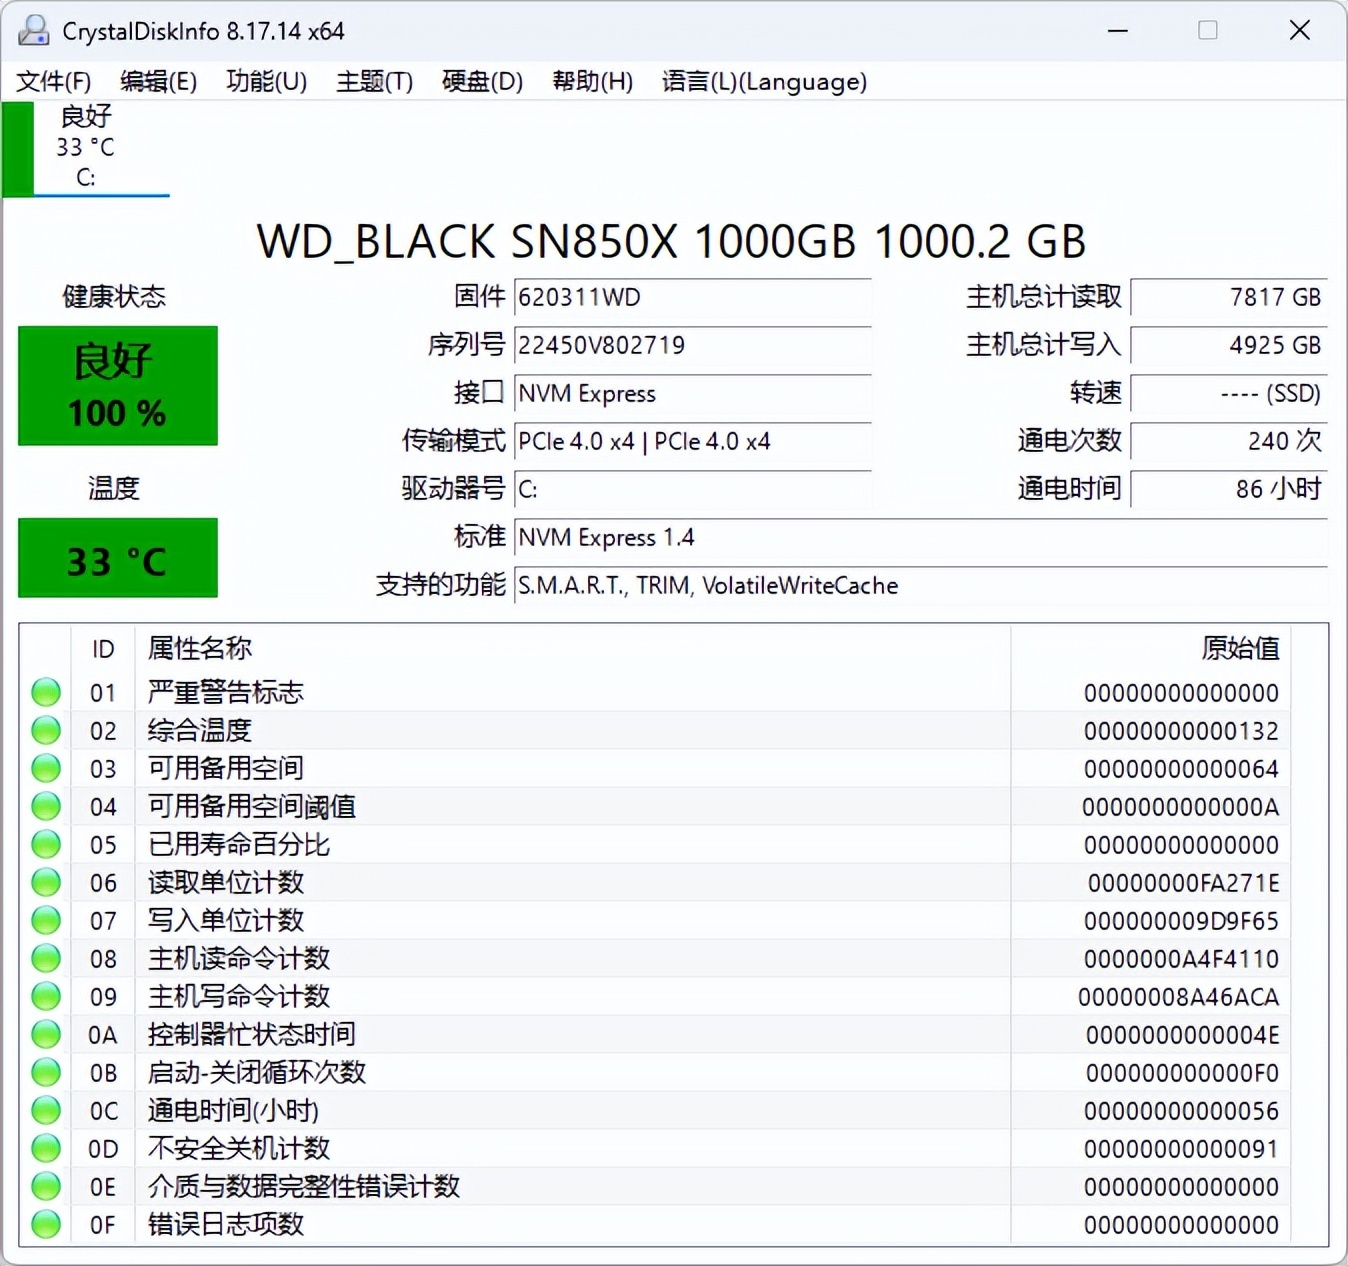
Task: Click status circle icon for ID 02
Action: pos(46,730)
